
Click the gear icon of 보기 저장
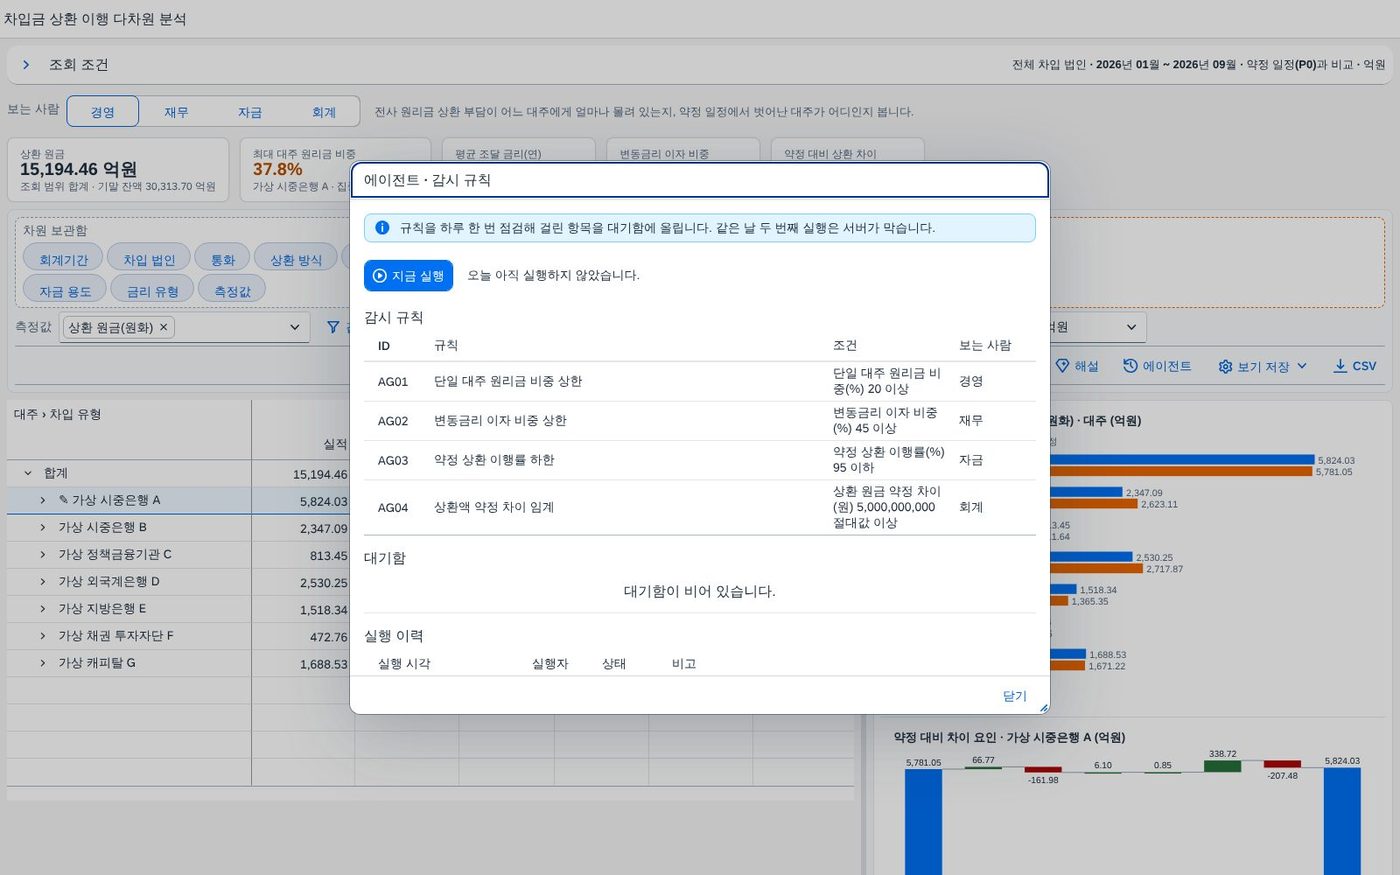point(1225,367)
